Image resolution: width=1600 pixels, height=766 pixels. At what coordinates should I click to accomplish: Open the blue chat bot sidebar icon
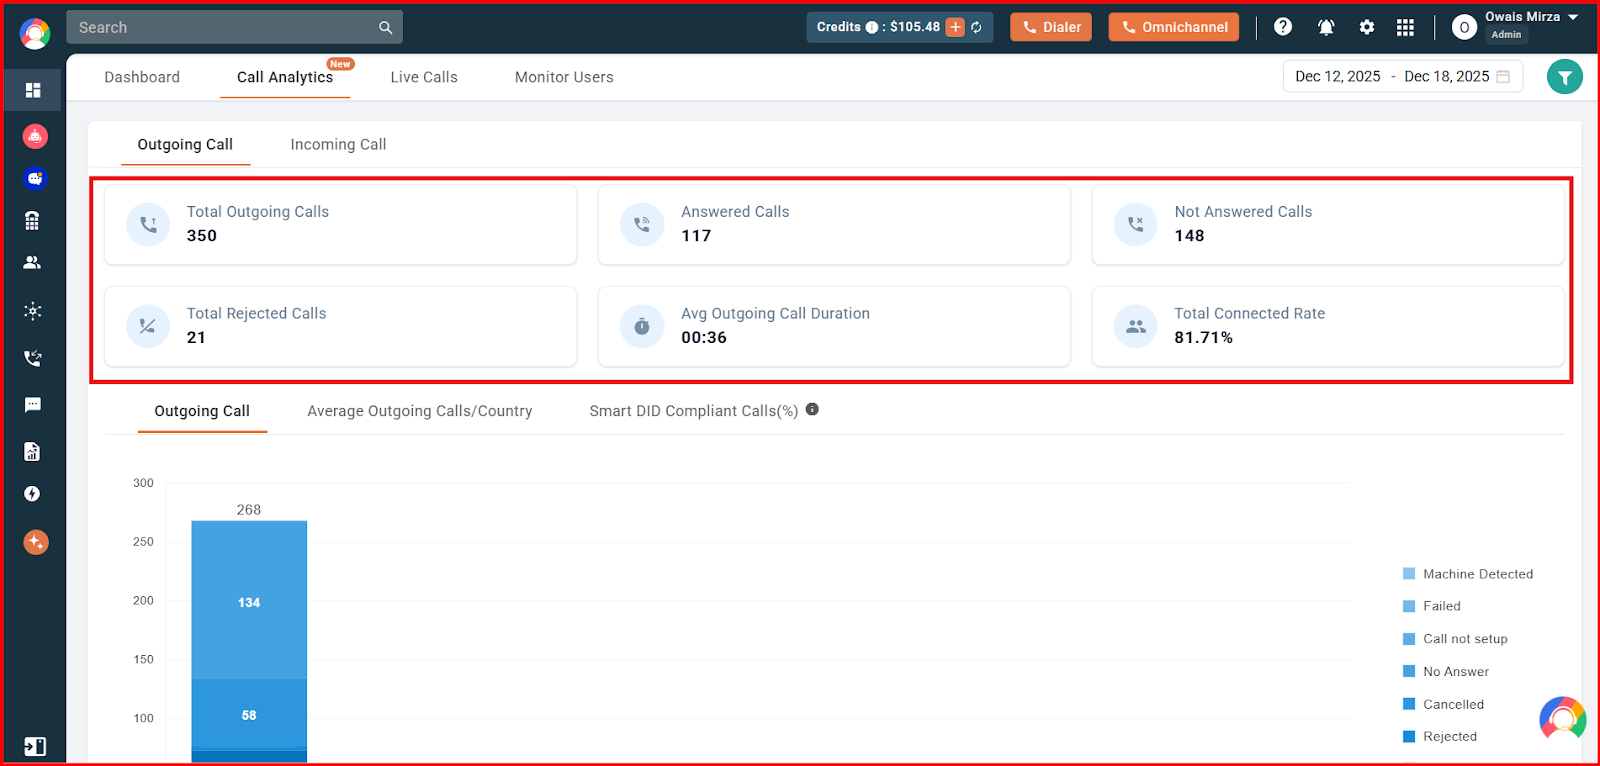pos(35,178)
